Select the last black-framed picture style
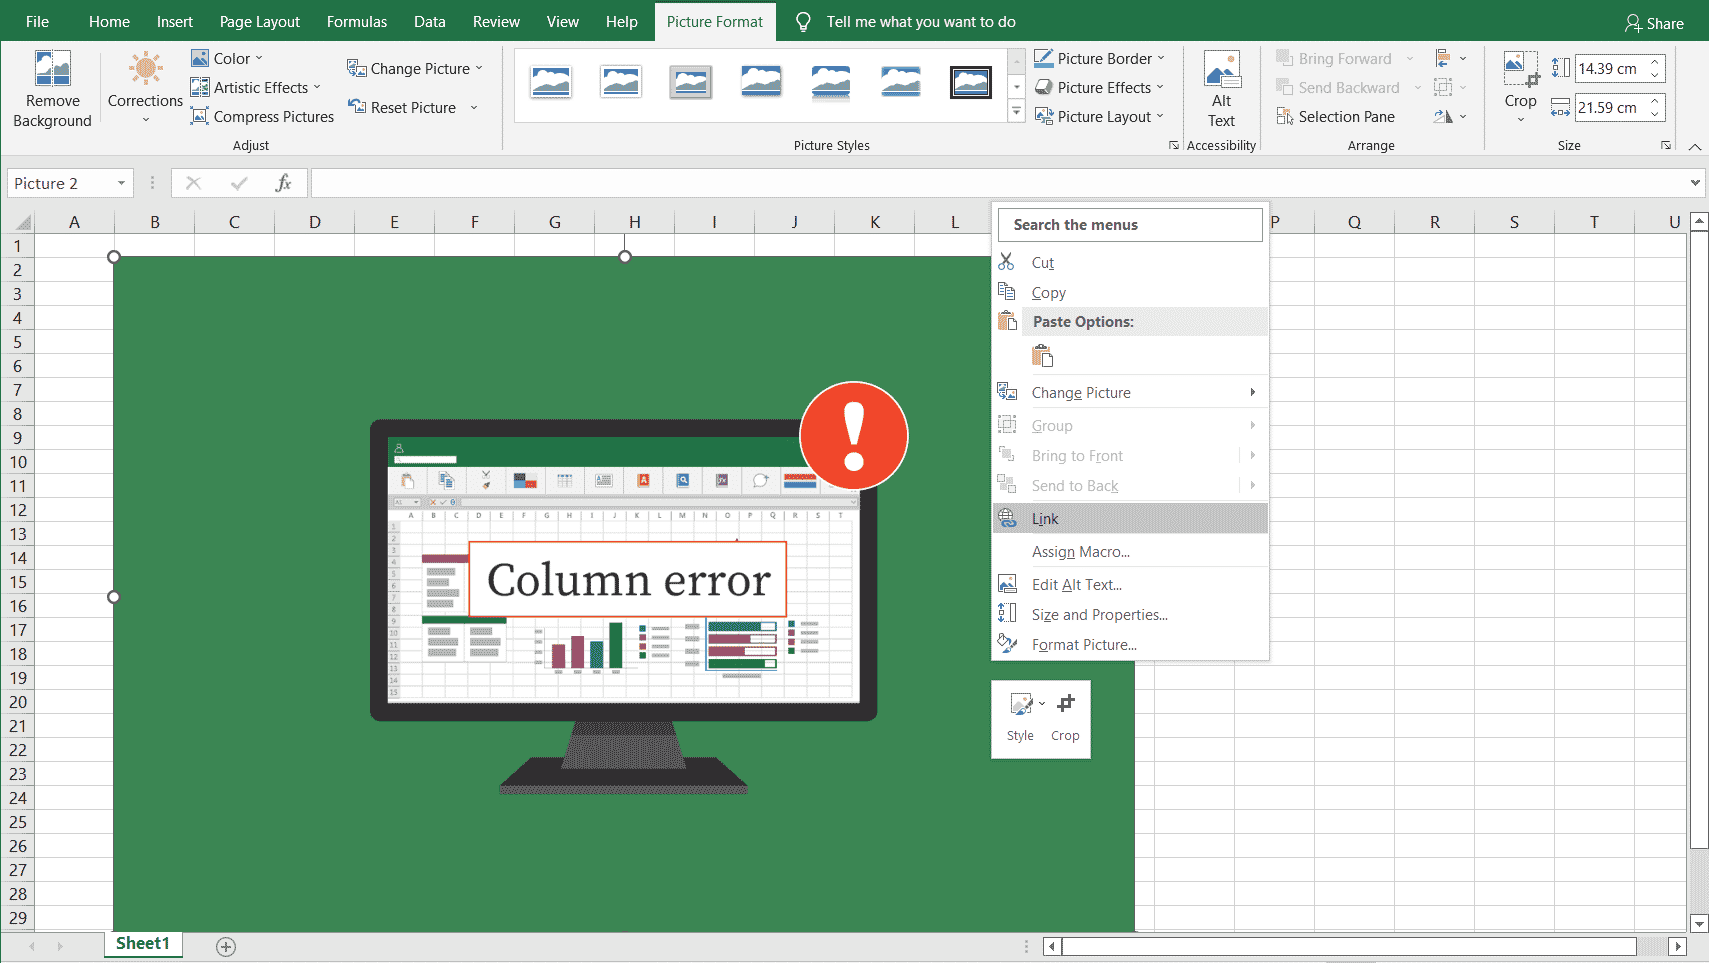1709x963 pixels. point(970,83)
